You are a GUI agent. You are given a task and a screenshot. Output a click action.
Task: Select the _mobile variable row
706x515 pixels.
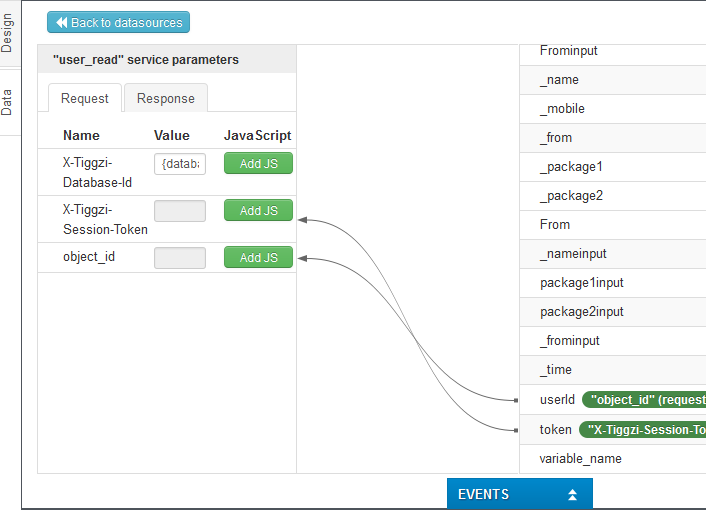pos(562,109)
